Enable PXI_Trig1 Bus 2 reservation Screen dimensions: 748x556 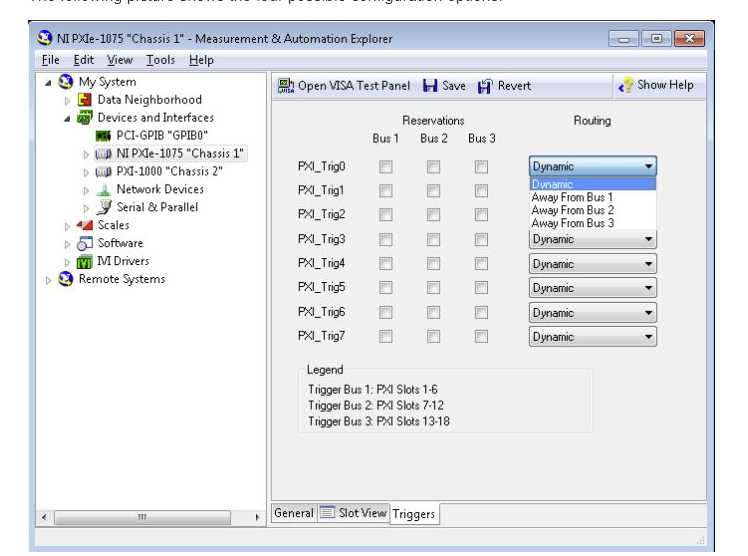433,191
